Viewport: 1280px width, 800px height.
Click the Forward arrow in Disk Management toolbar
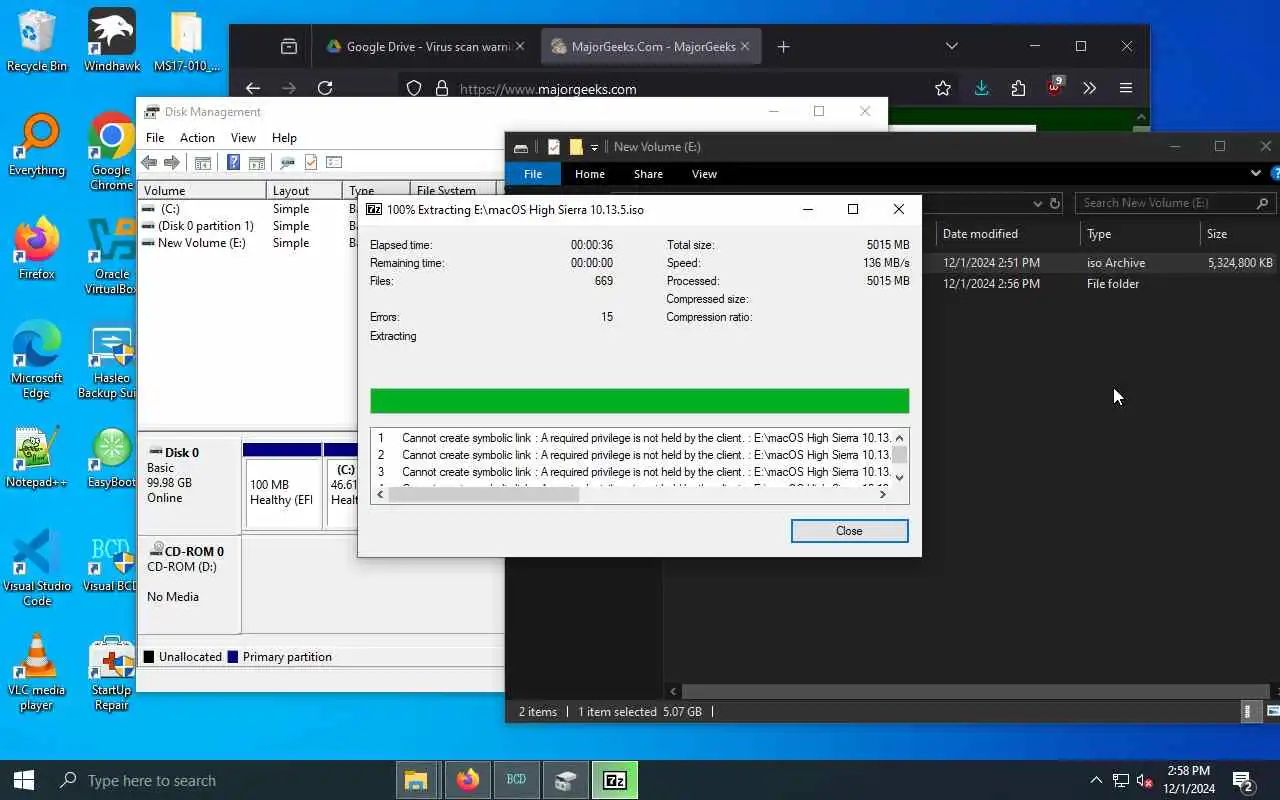click(x=172, y=163)
